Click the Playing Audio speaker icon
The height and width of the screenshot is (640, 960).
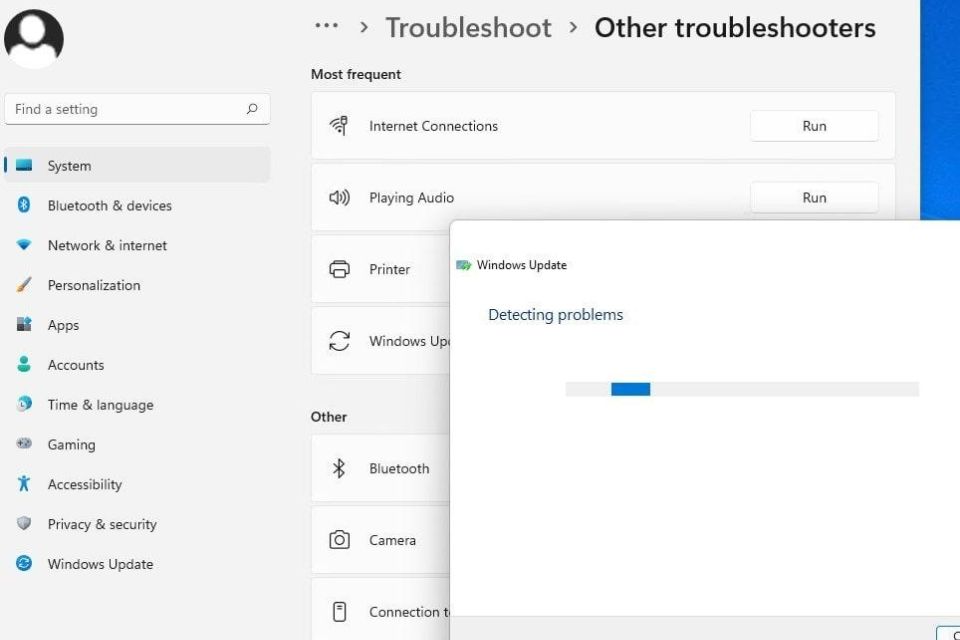click(x=339, y=197)
